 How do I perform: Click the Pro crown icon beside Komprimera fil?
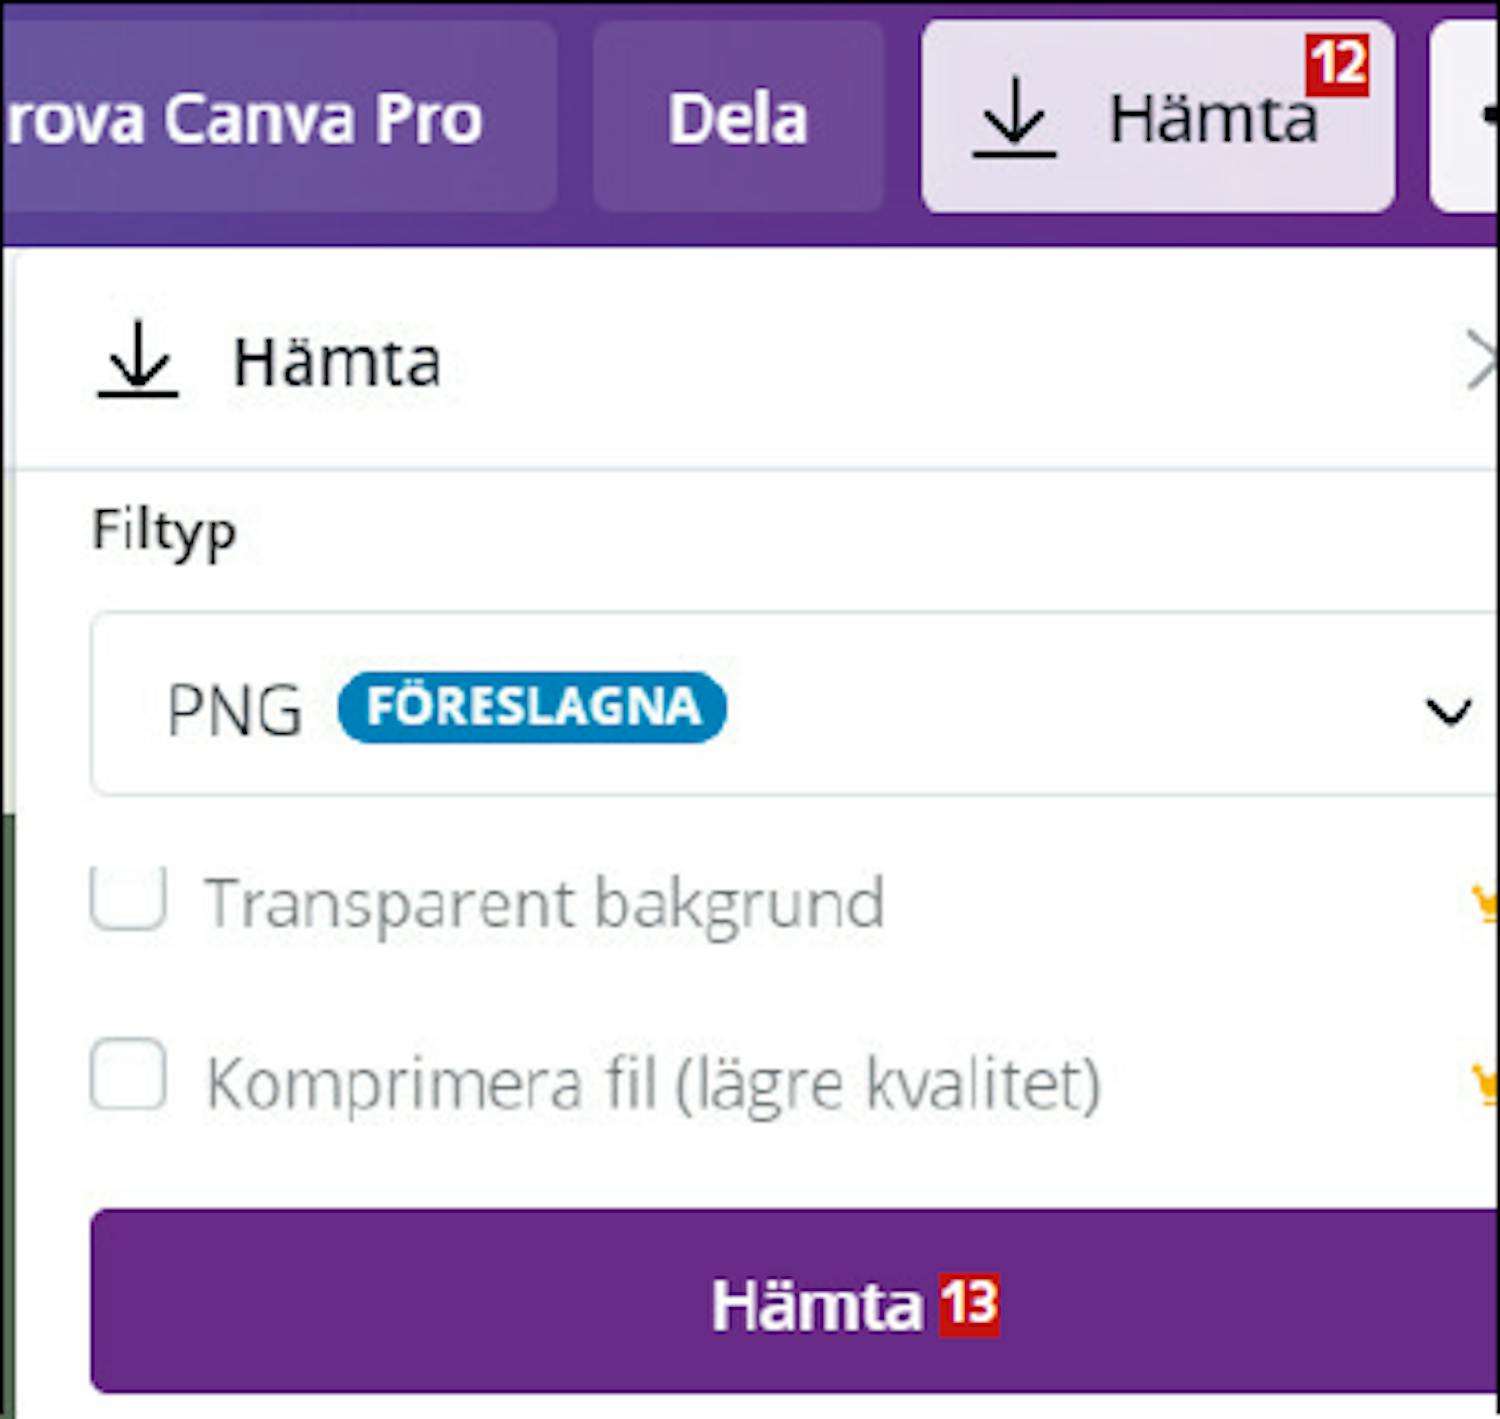pos(1484,1083)
